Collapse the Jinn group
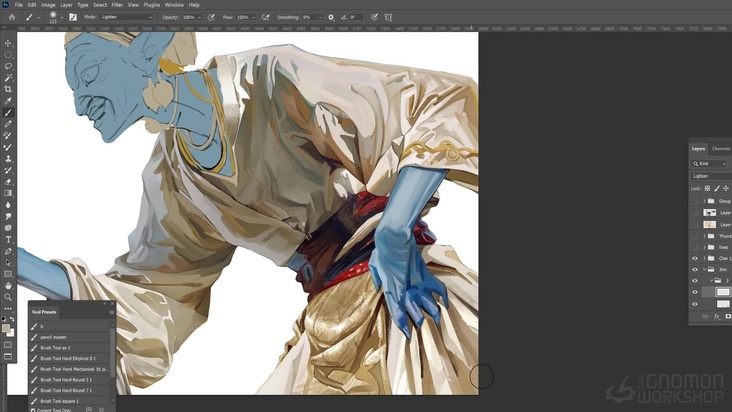This screenshot has height=412, width=732. point(704,269)
